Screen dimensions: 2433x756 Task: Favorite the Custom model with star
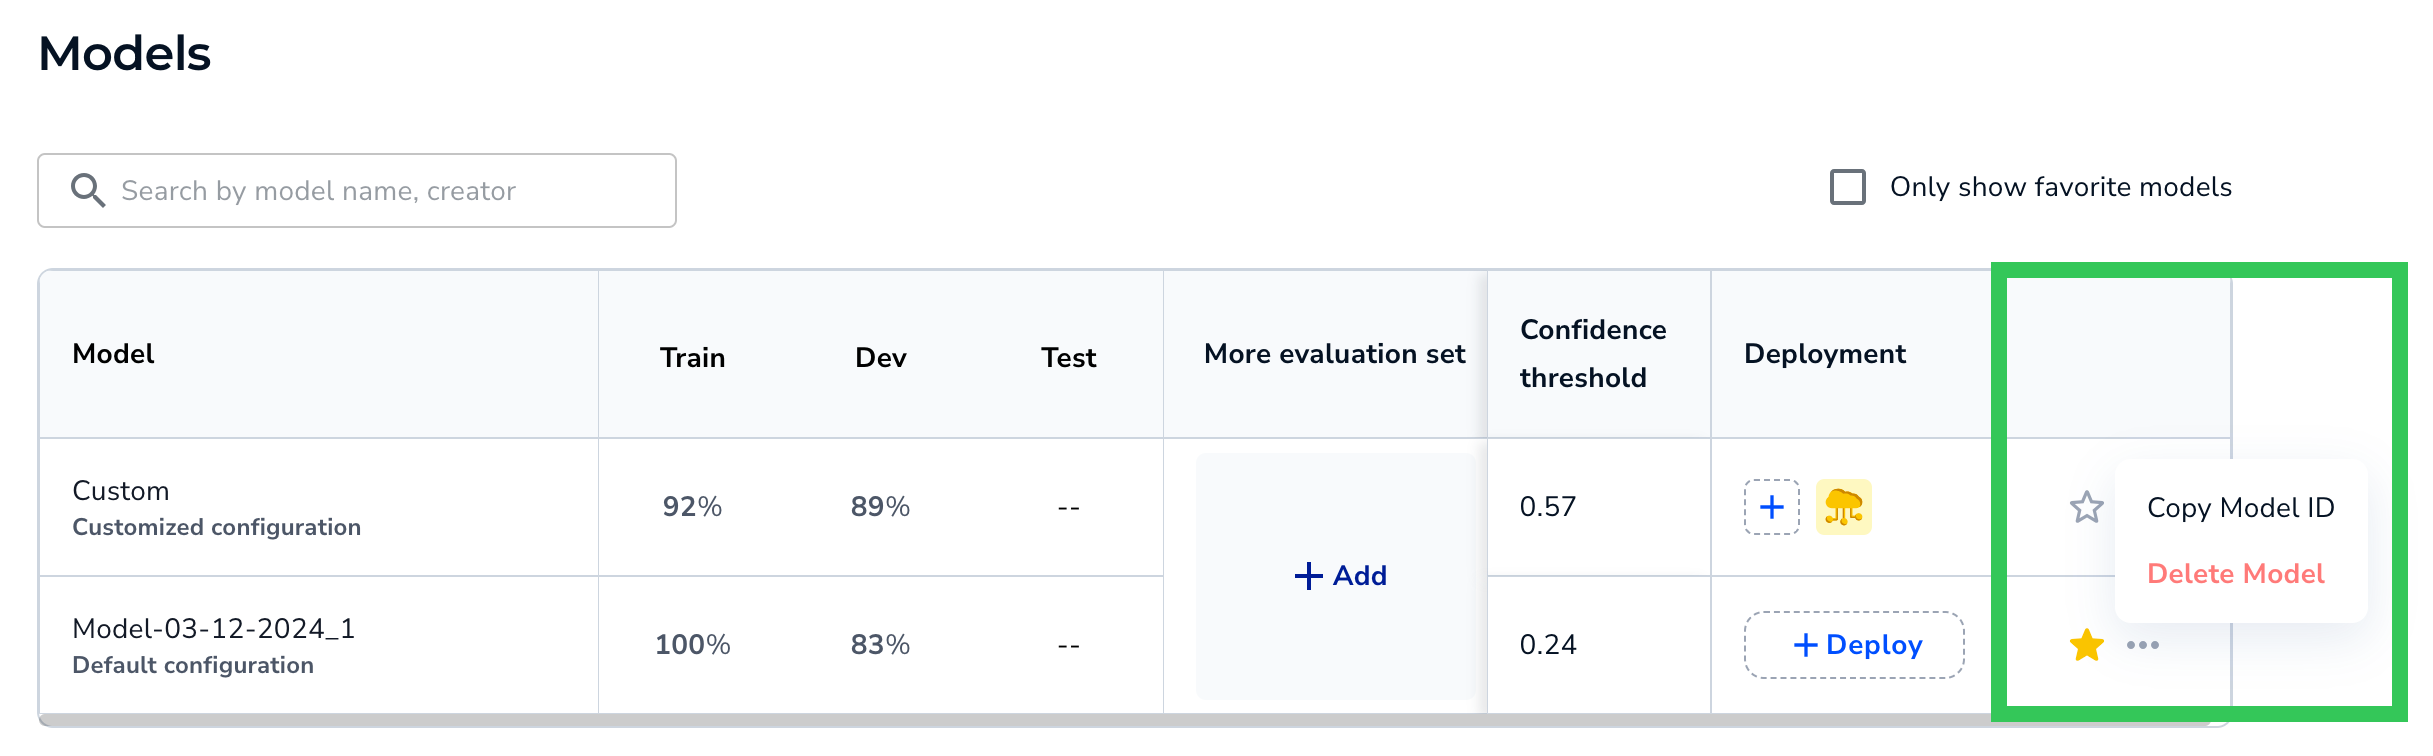pyautogui.click(x=2086, y=507)
